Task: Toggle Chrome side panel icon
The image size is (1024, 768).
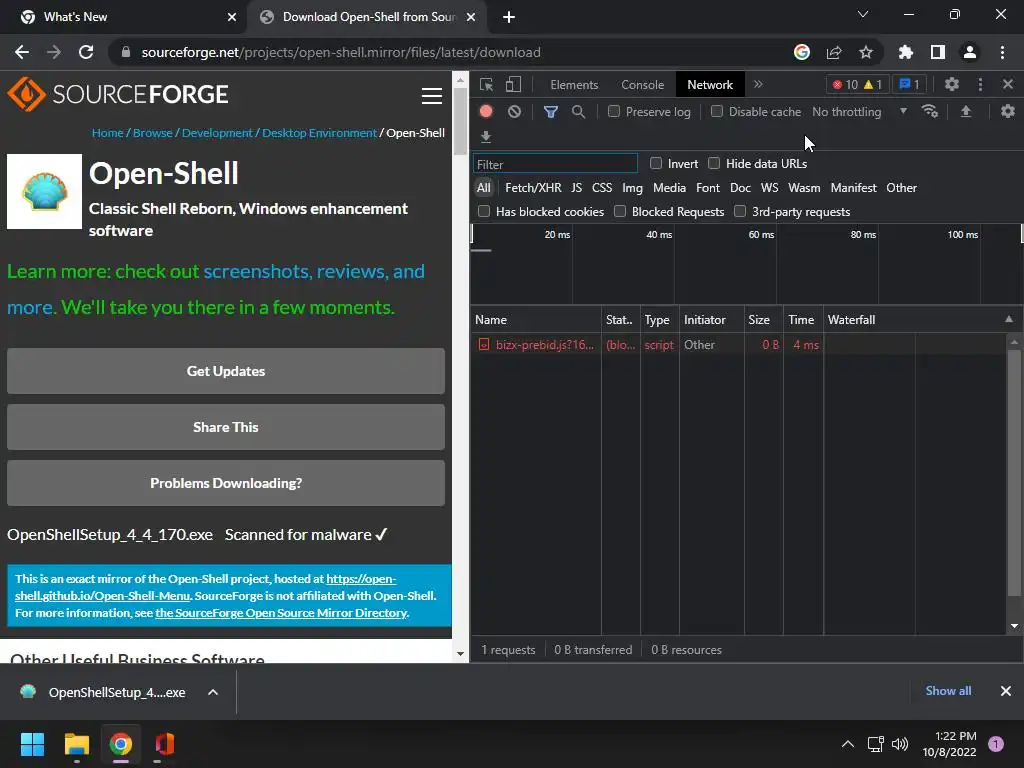Action: (938, 52)
